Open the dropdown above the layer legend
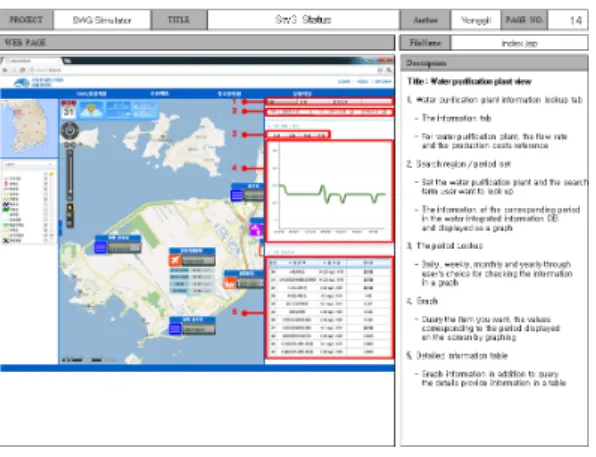This screenshot has height=457, width=596. click(29, 165)
